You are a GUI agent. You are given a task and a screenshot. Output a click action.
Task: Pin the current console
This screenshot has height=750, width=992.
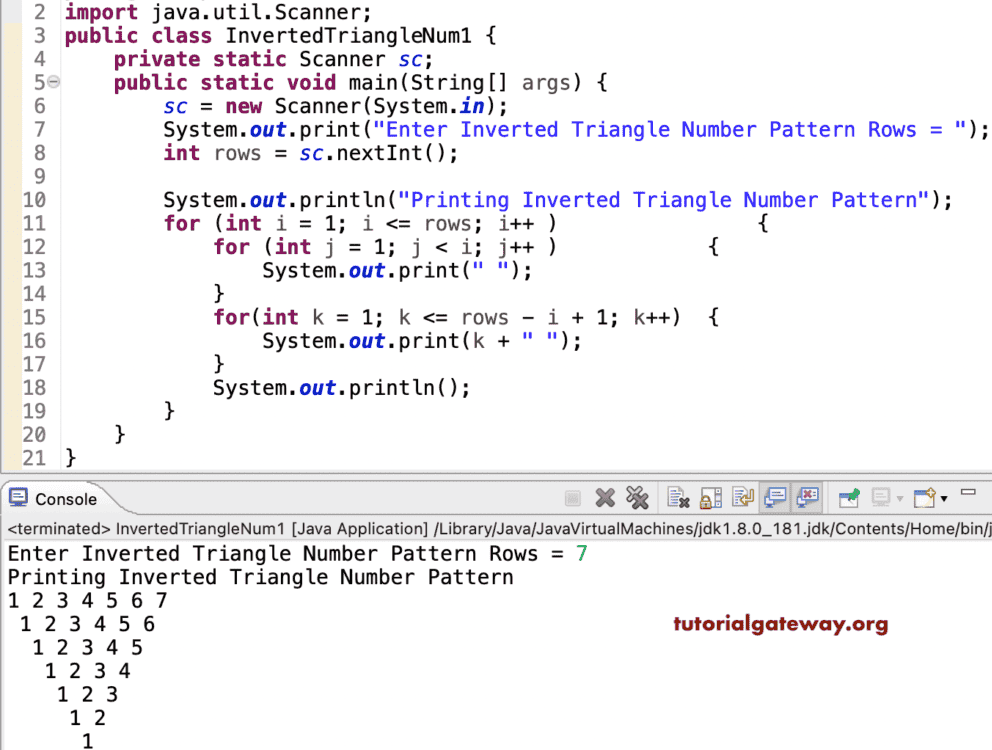click(x=848, y=497)
